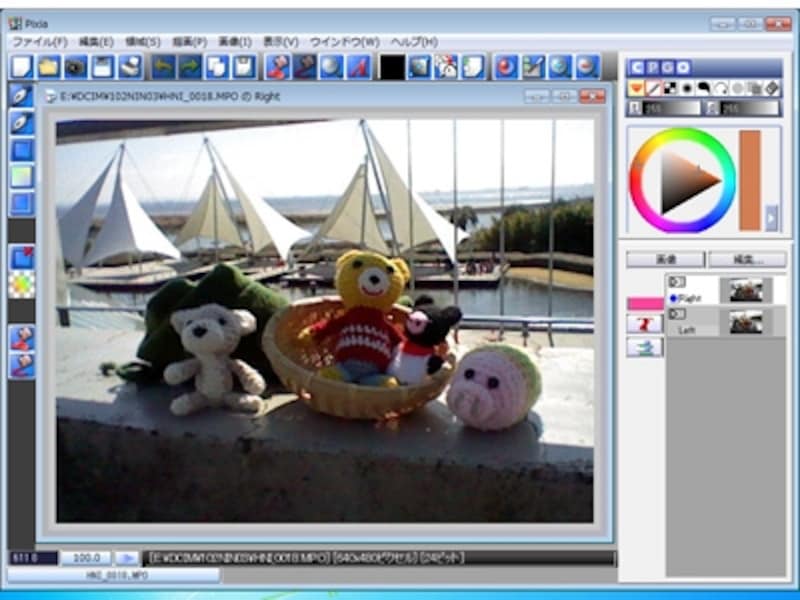Select the red stamp tool in left toolbar
The width and height of the screenshot is (800, 600).
coord(22,338)
